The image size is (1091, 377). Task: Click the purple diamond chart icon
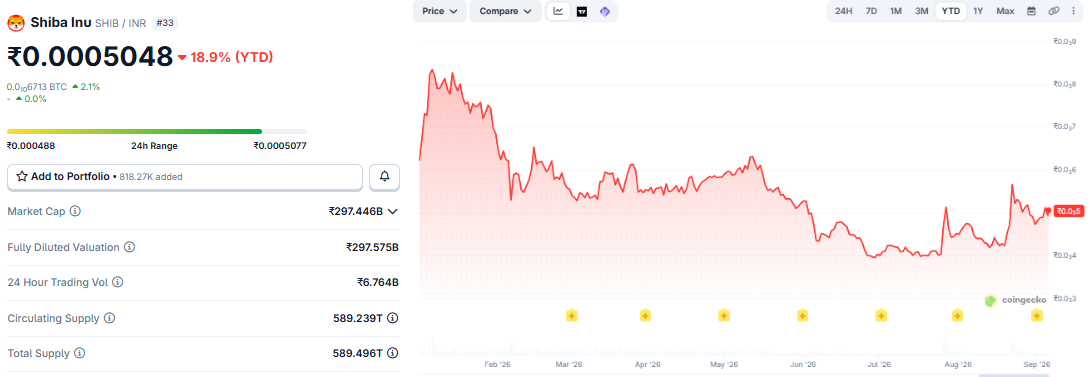pos(605,11)
